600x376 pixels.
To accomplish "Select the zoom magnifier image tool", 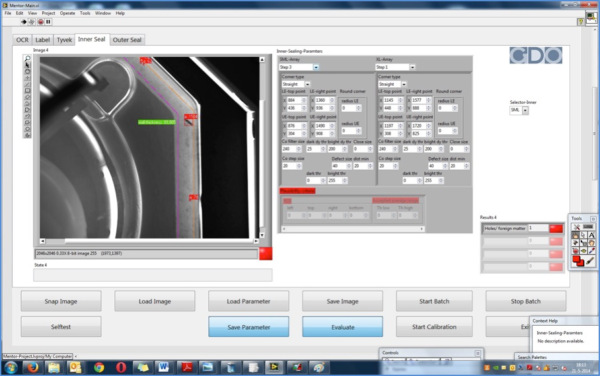I will (x=27, y=59).
